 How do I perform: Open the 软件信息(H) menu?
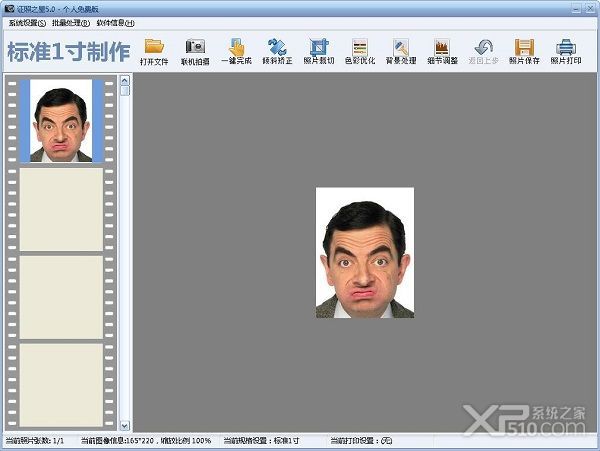pos(115,23)
